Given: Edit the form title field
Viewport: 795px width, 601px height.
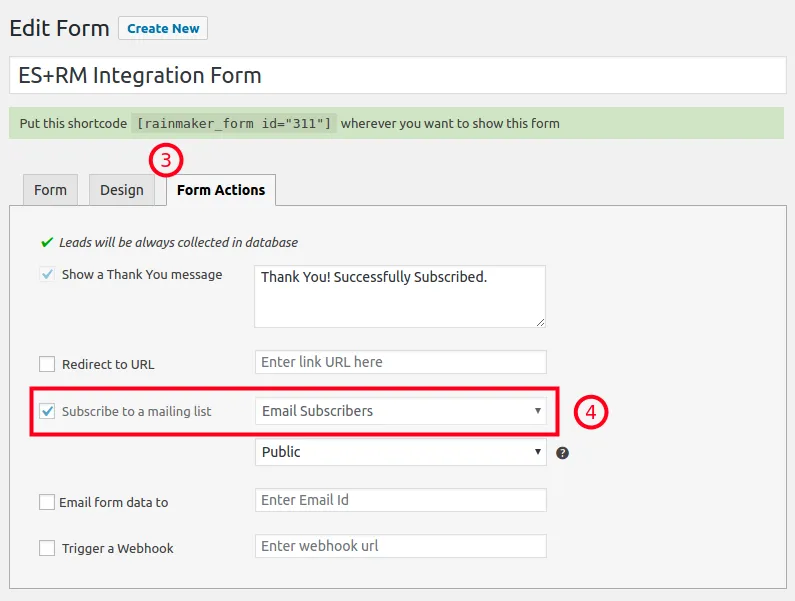Looking at the screenshot, I should click(398, 75).
